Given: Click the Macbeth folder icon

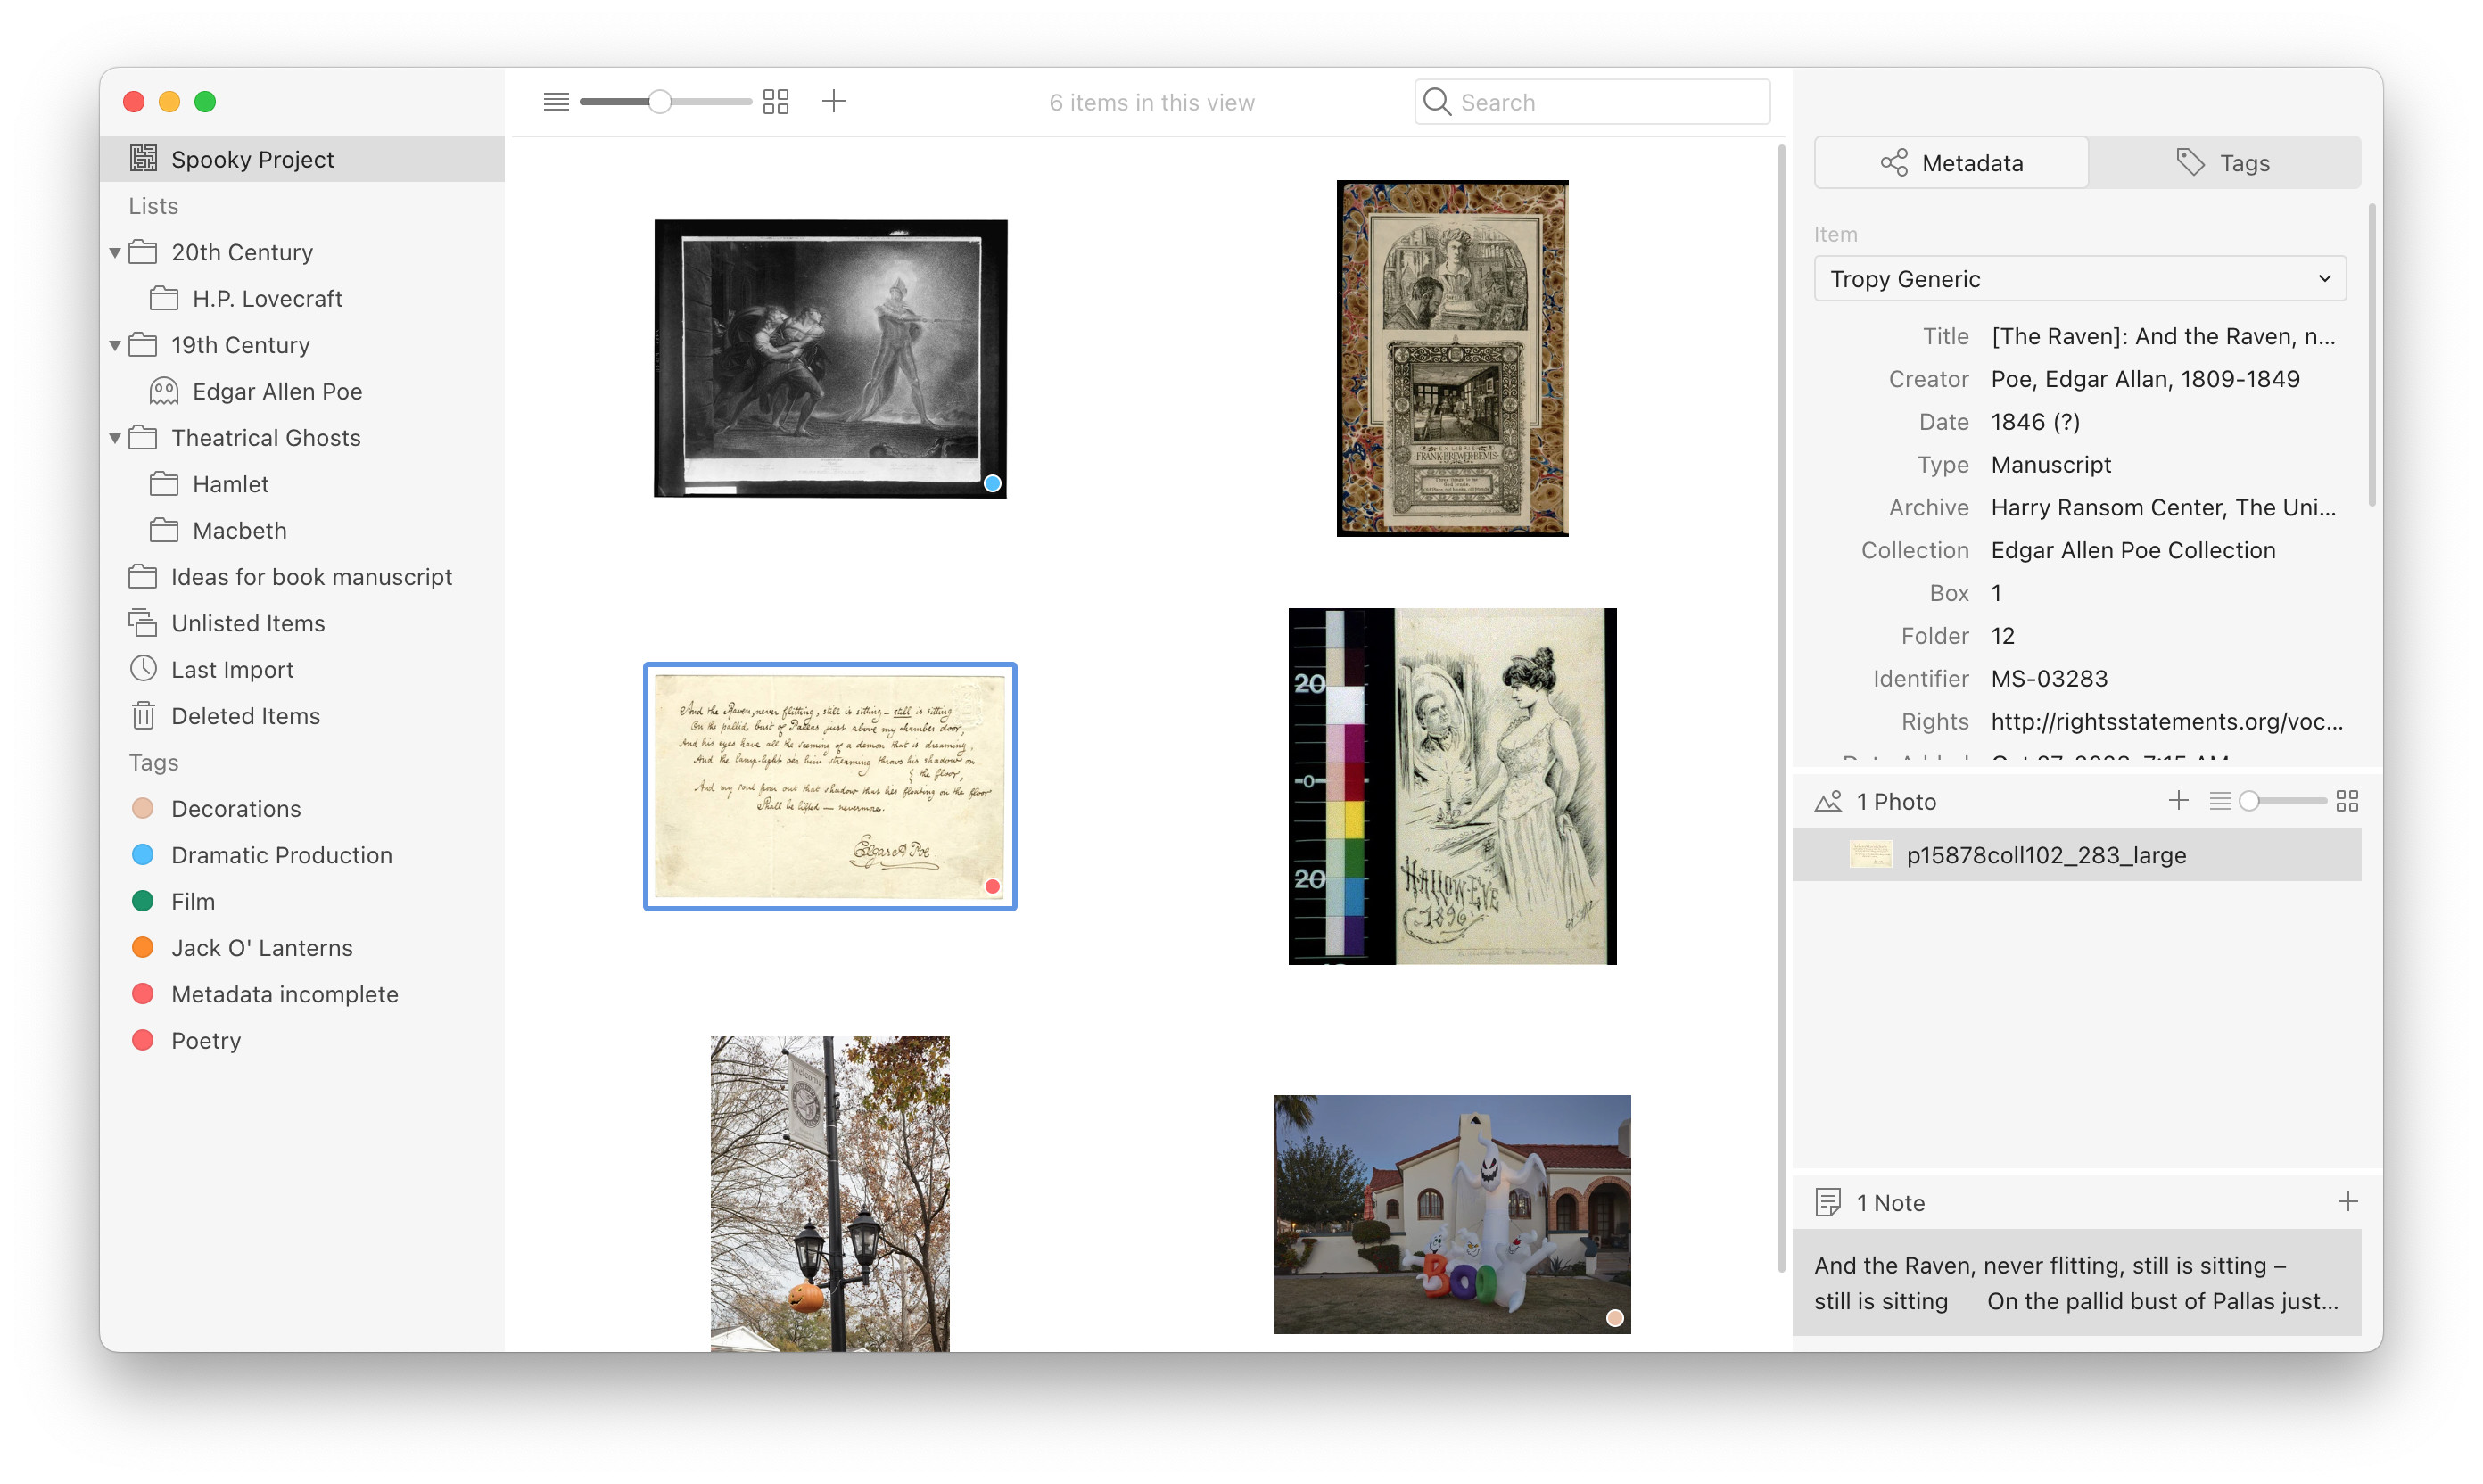Looking at the screenshot, I should [x=164, y=530].
